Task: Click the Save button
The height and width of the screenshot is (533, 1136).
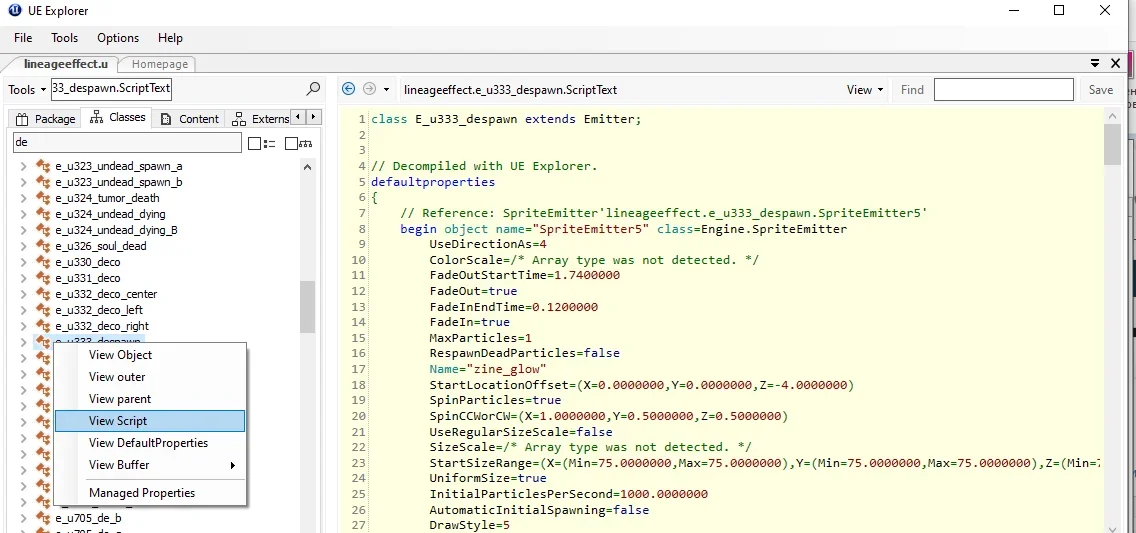Action: pyautogui.click(x=1100, y=90)
